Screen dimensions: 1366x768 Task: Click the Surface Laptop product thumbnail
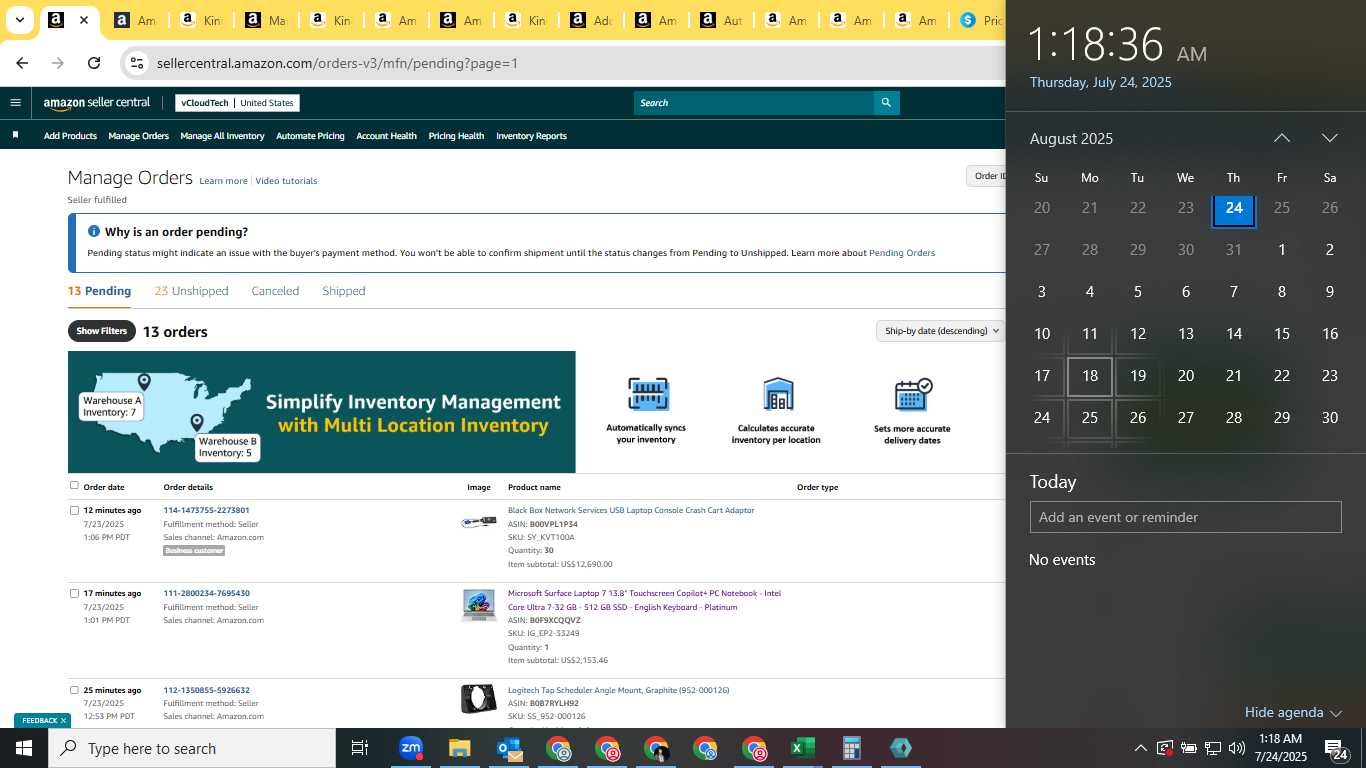tap(478, 605)
